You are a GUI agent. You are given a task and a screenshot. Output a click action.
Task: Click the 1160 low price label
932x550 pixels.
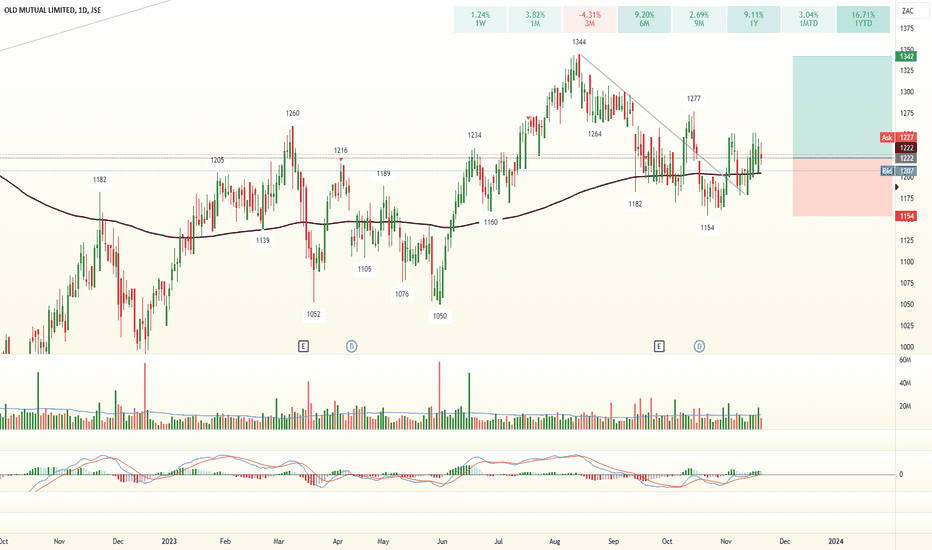pyautogui.click(x=490, y=222)
